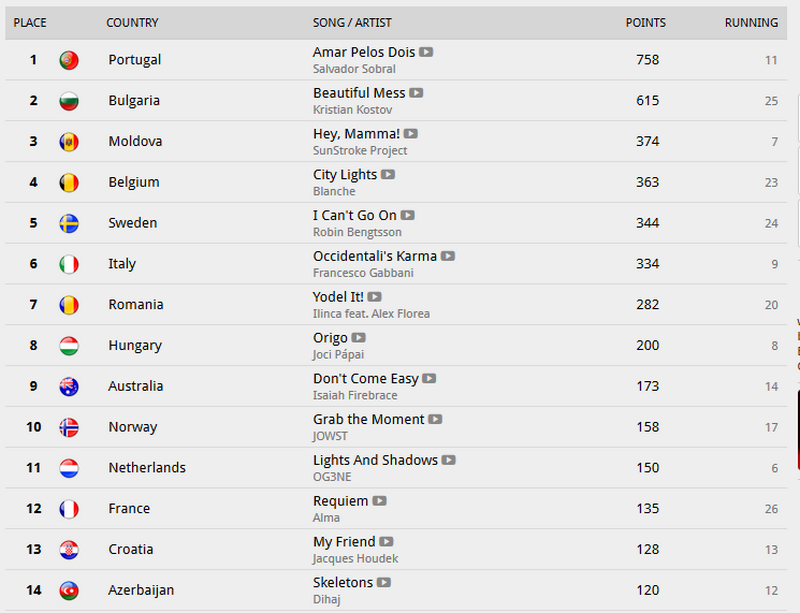The image size is (800, 613).
Task: Play video next to Requiem
Action: tap(379, 501)
